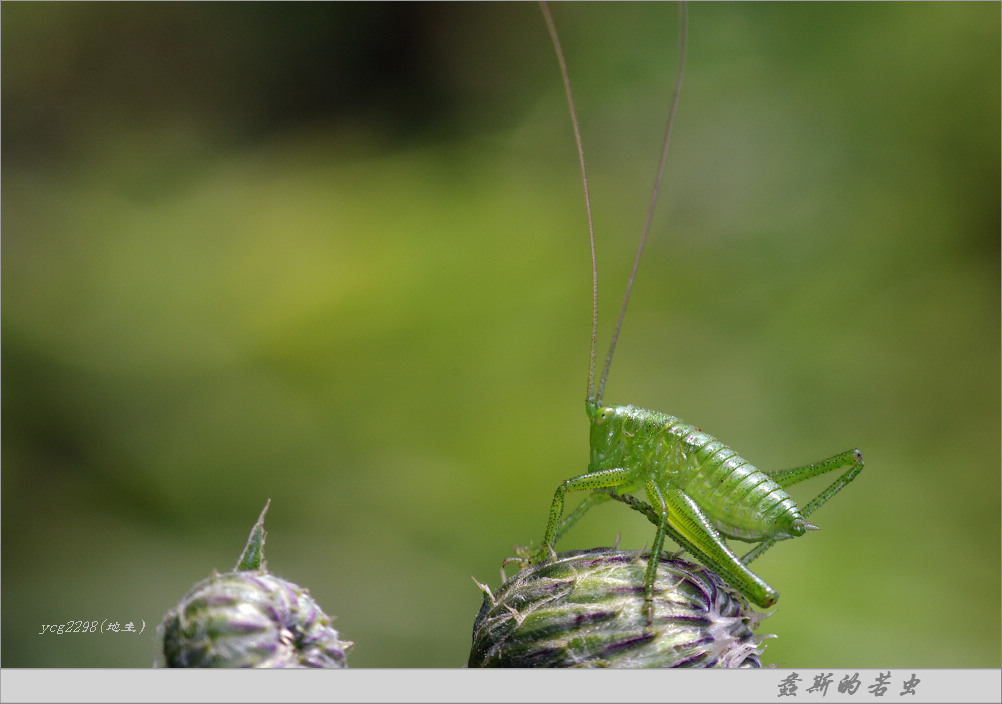Click the Chinese caption in the gray bar
The image size is (1002, 704).
click(848, 685)
